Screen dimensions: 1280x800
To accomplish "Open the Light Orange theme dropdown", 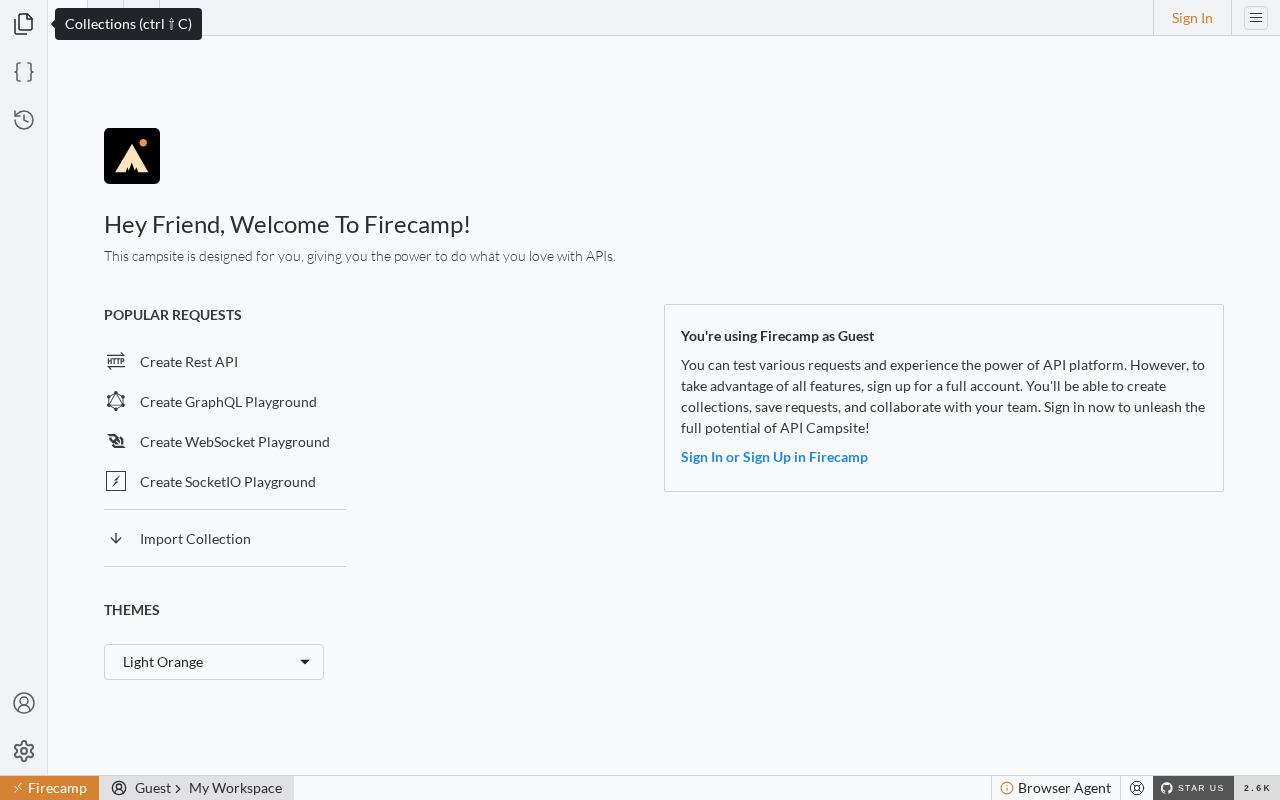I will (214, 662).
